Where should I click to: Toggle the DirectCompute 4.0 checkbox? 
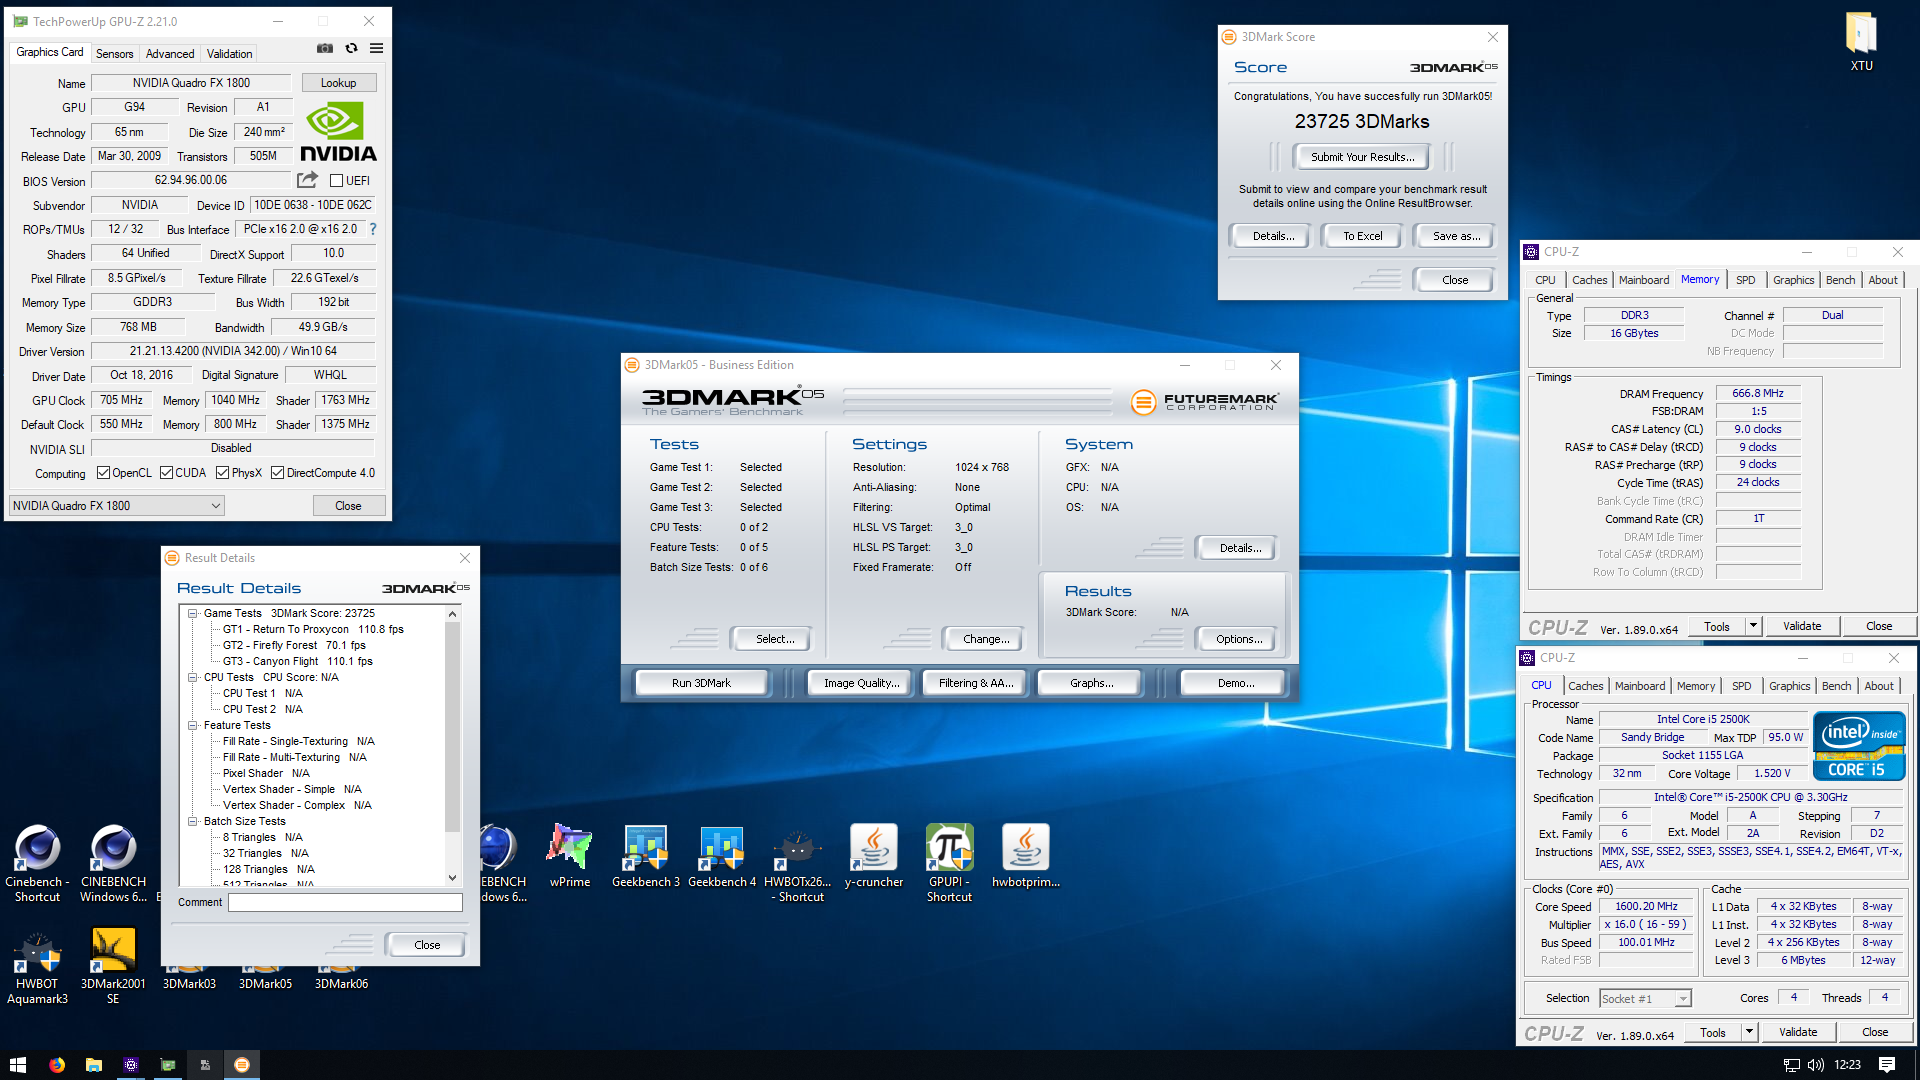tap(278, 473)
